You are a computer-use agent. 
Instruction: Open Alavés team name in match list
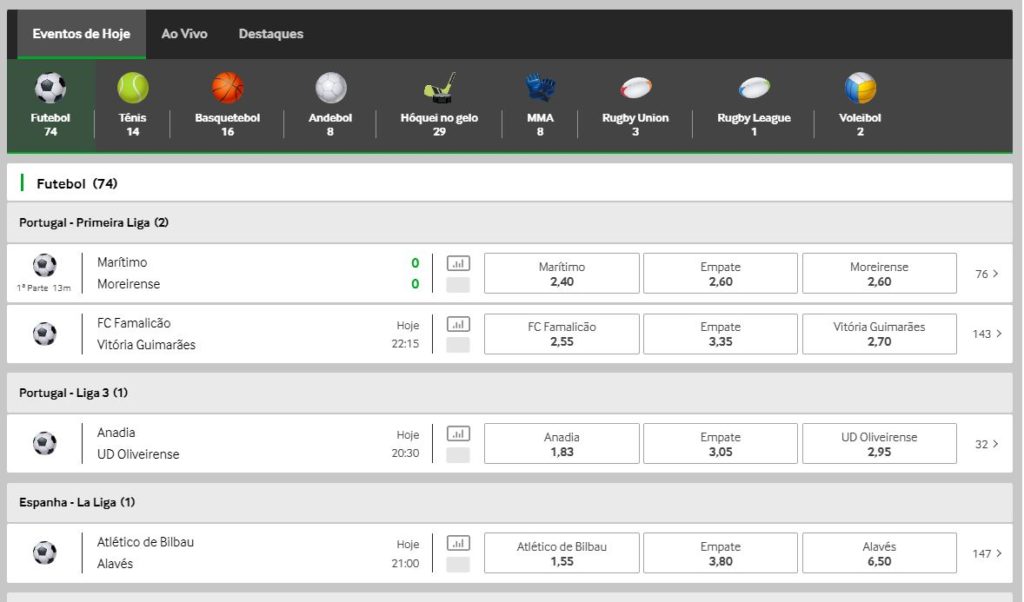coord(115,563)
